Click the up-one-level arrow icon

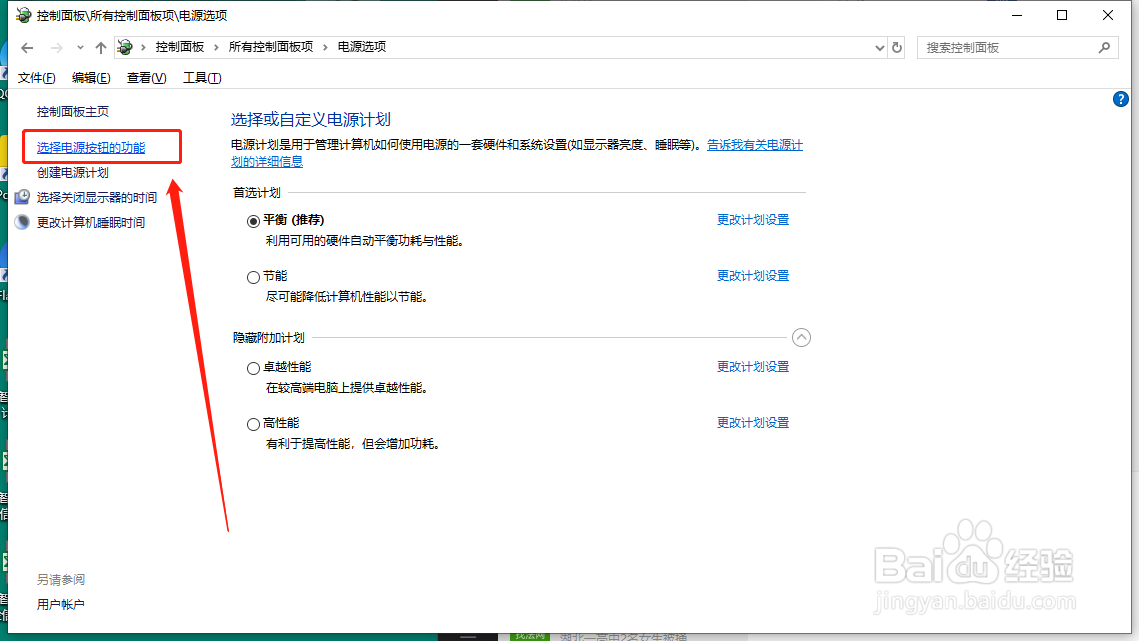tap(100, 46)
